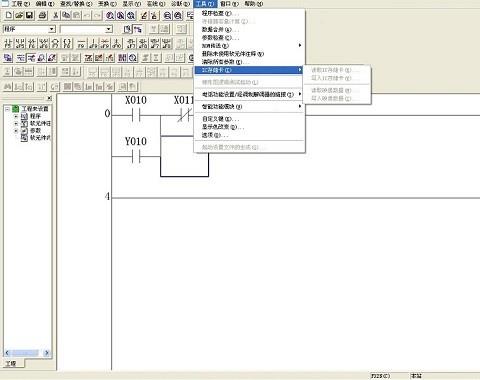
Task: Click ladder step number 0
Action: click(107, 113)
